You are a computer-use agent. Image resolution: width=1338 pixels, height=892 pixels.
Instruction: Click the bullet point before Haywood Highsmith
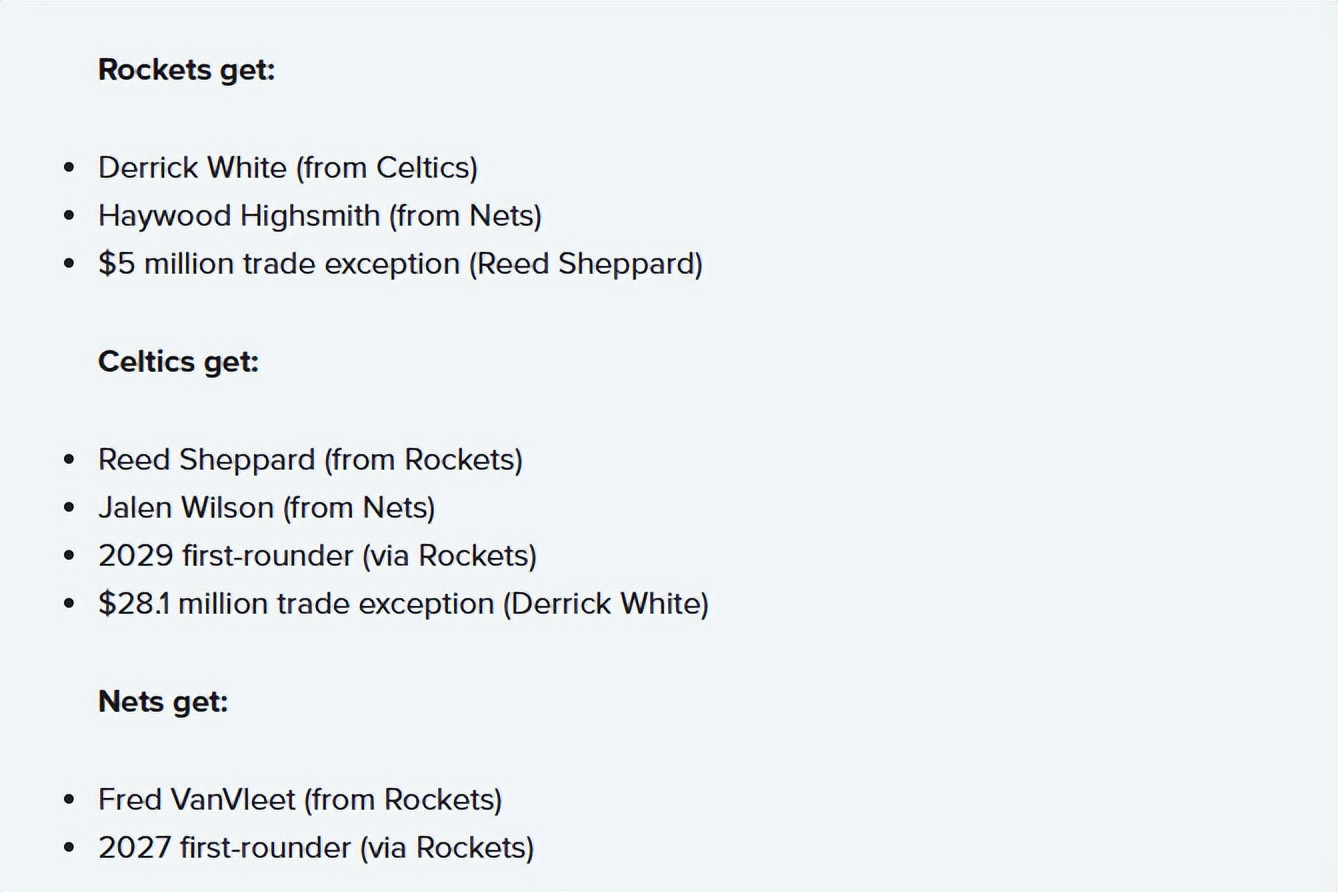pos(69,216)
